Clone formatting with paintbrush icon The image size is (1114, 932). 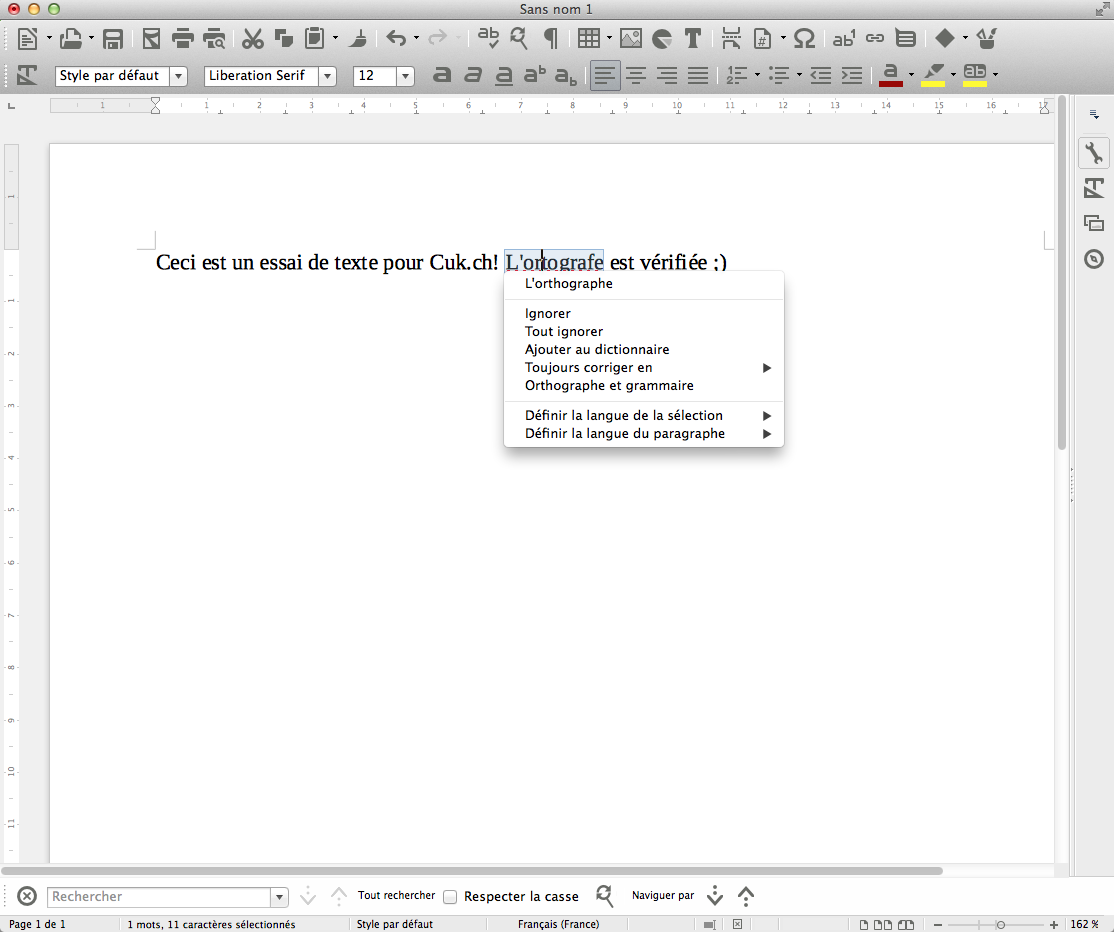[359, 38]
